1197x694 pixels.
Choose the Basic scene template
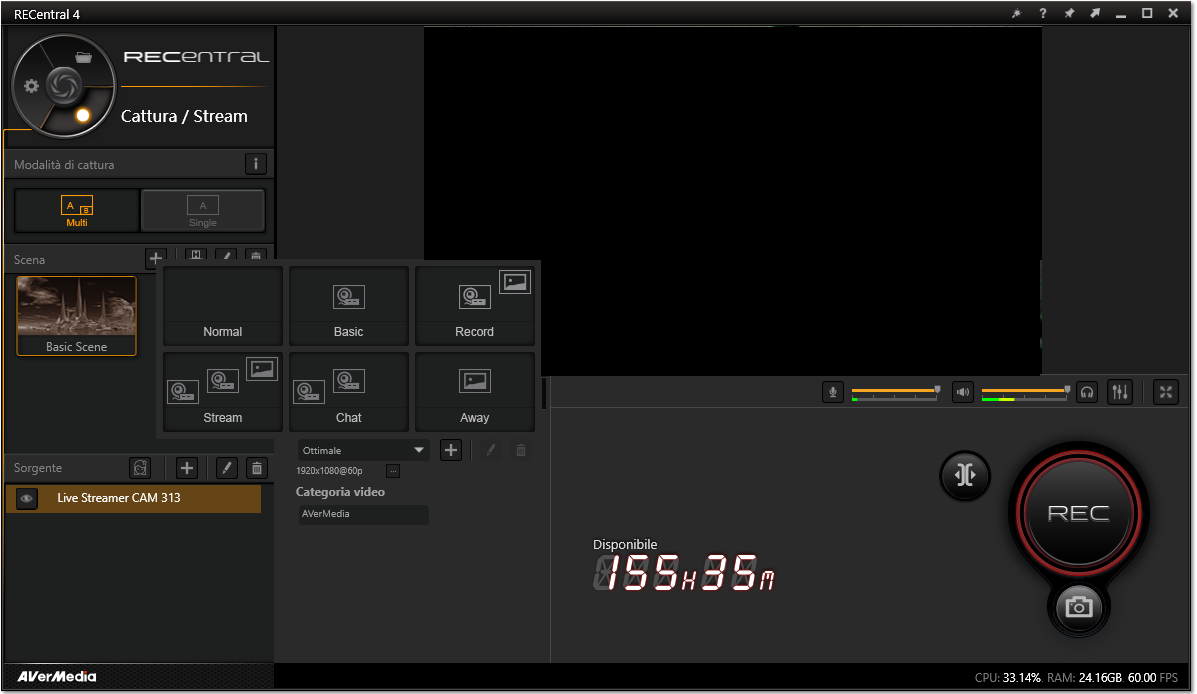(x=349, y=306)
